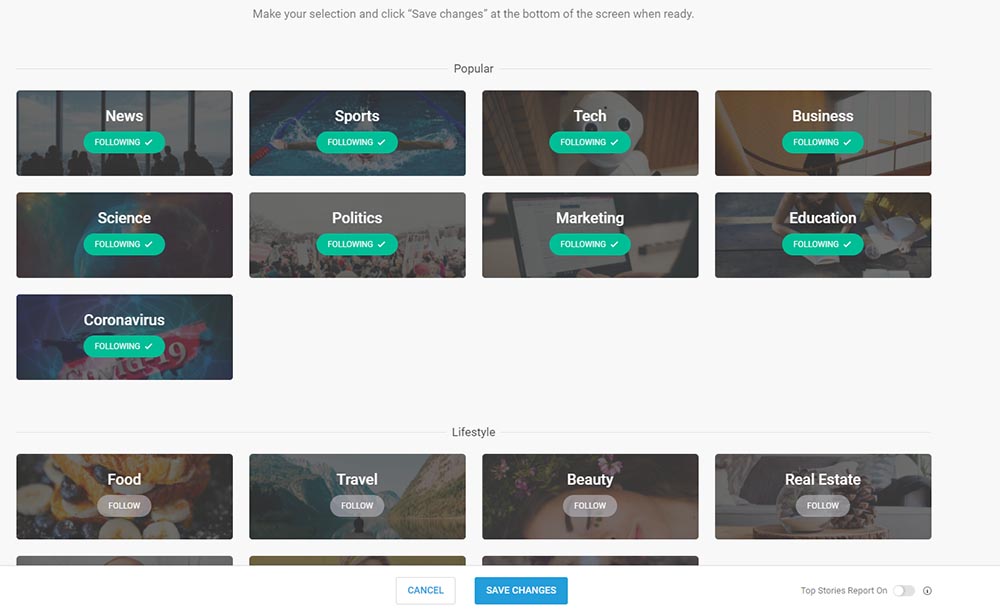Unfollow the Sports topic

tap(357, 142)
